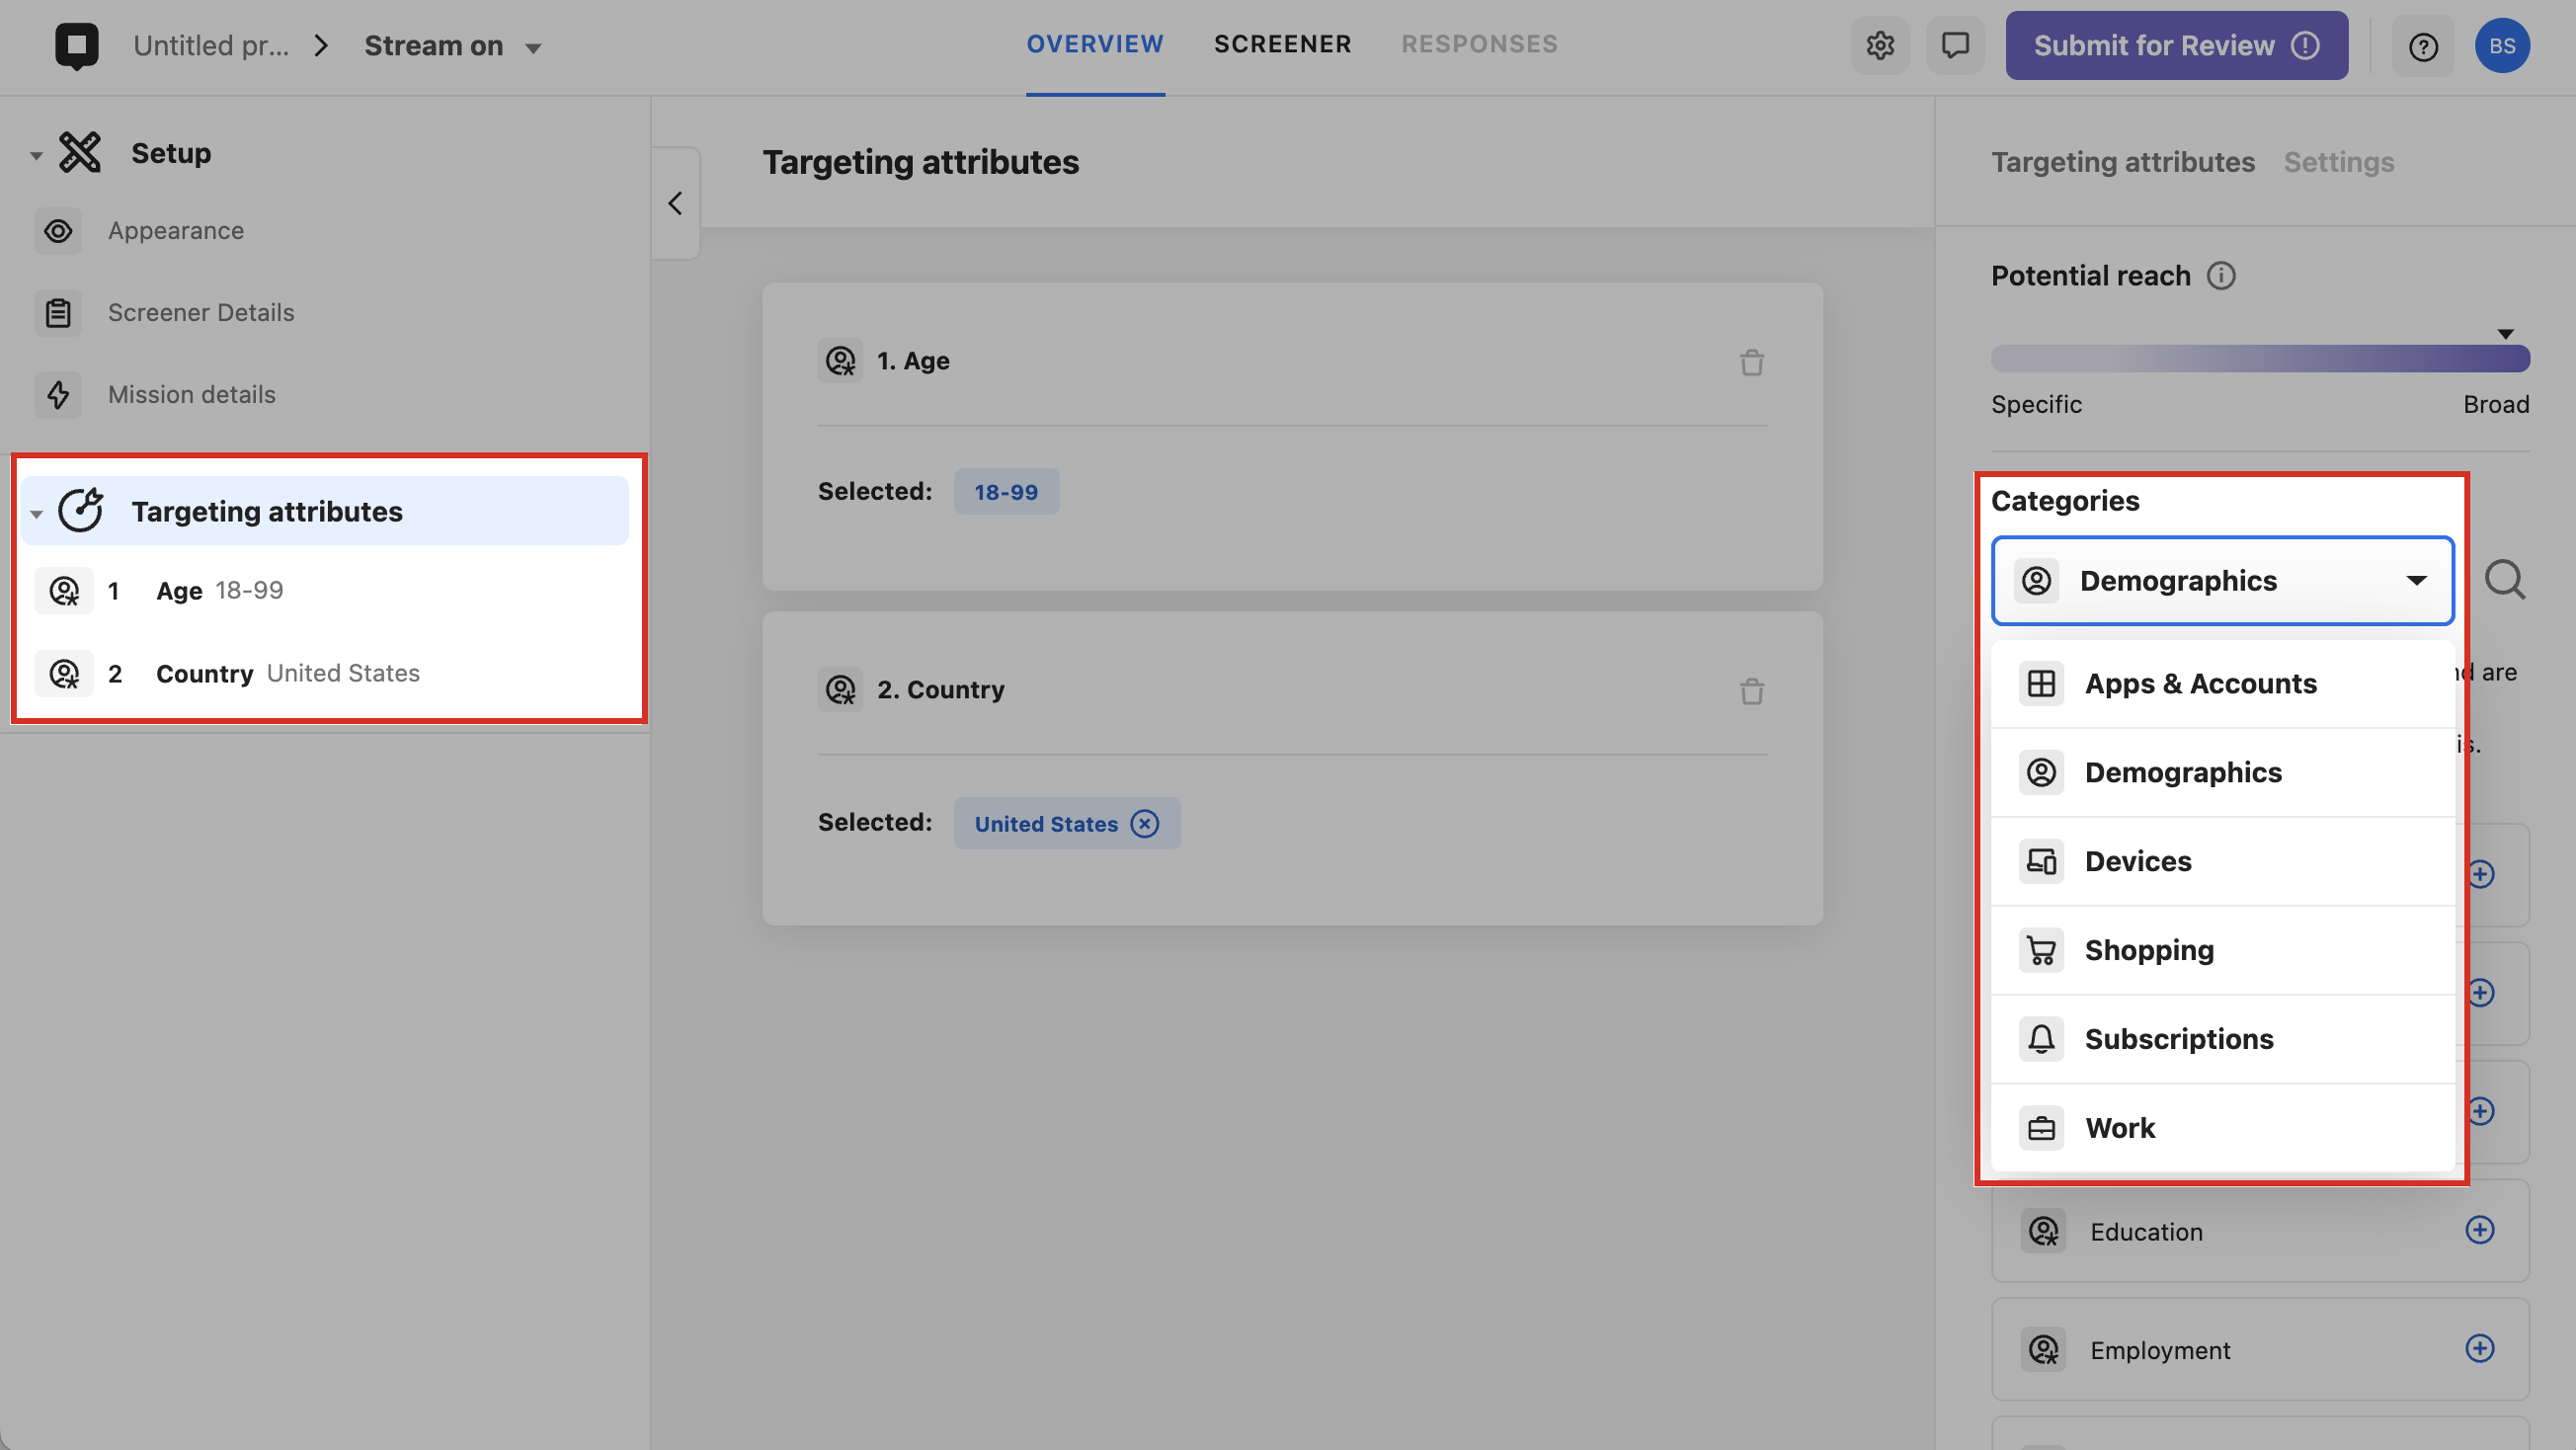Click the Potential reach gradient bar
2576x1450 pixels.
(x=2260, y=358)
